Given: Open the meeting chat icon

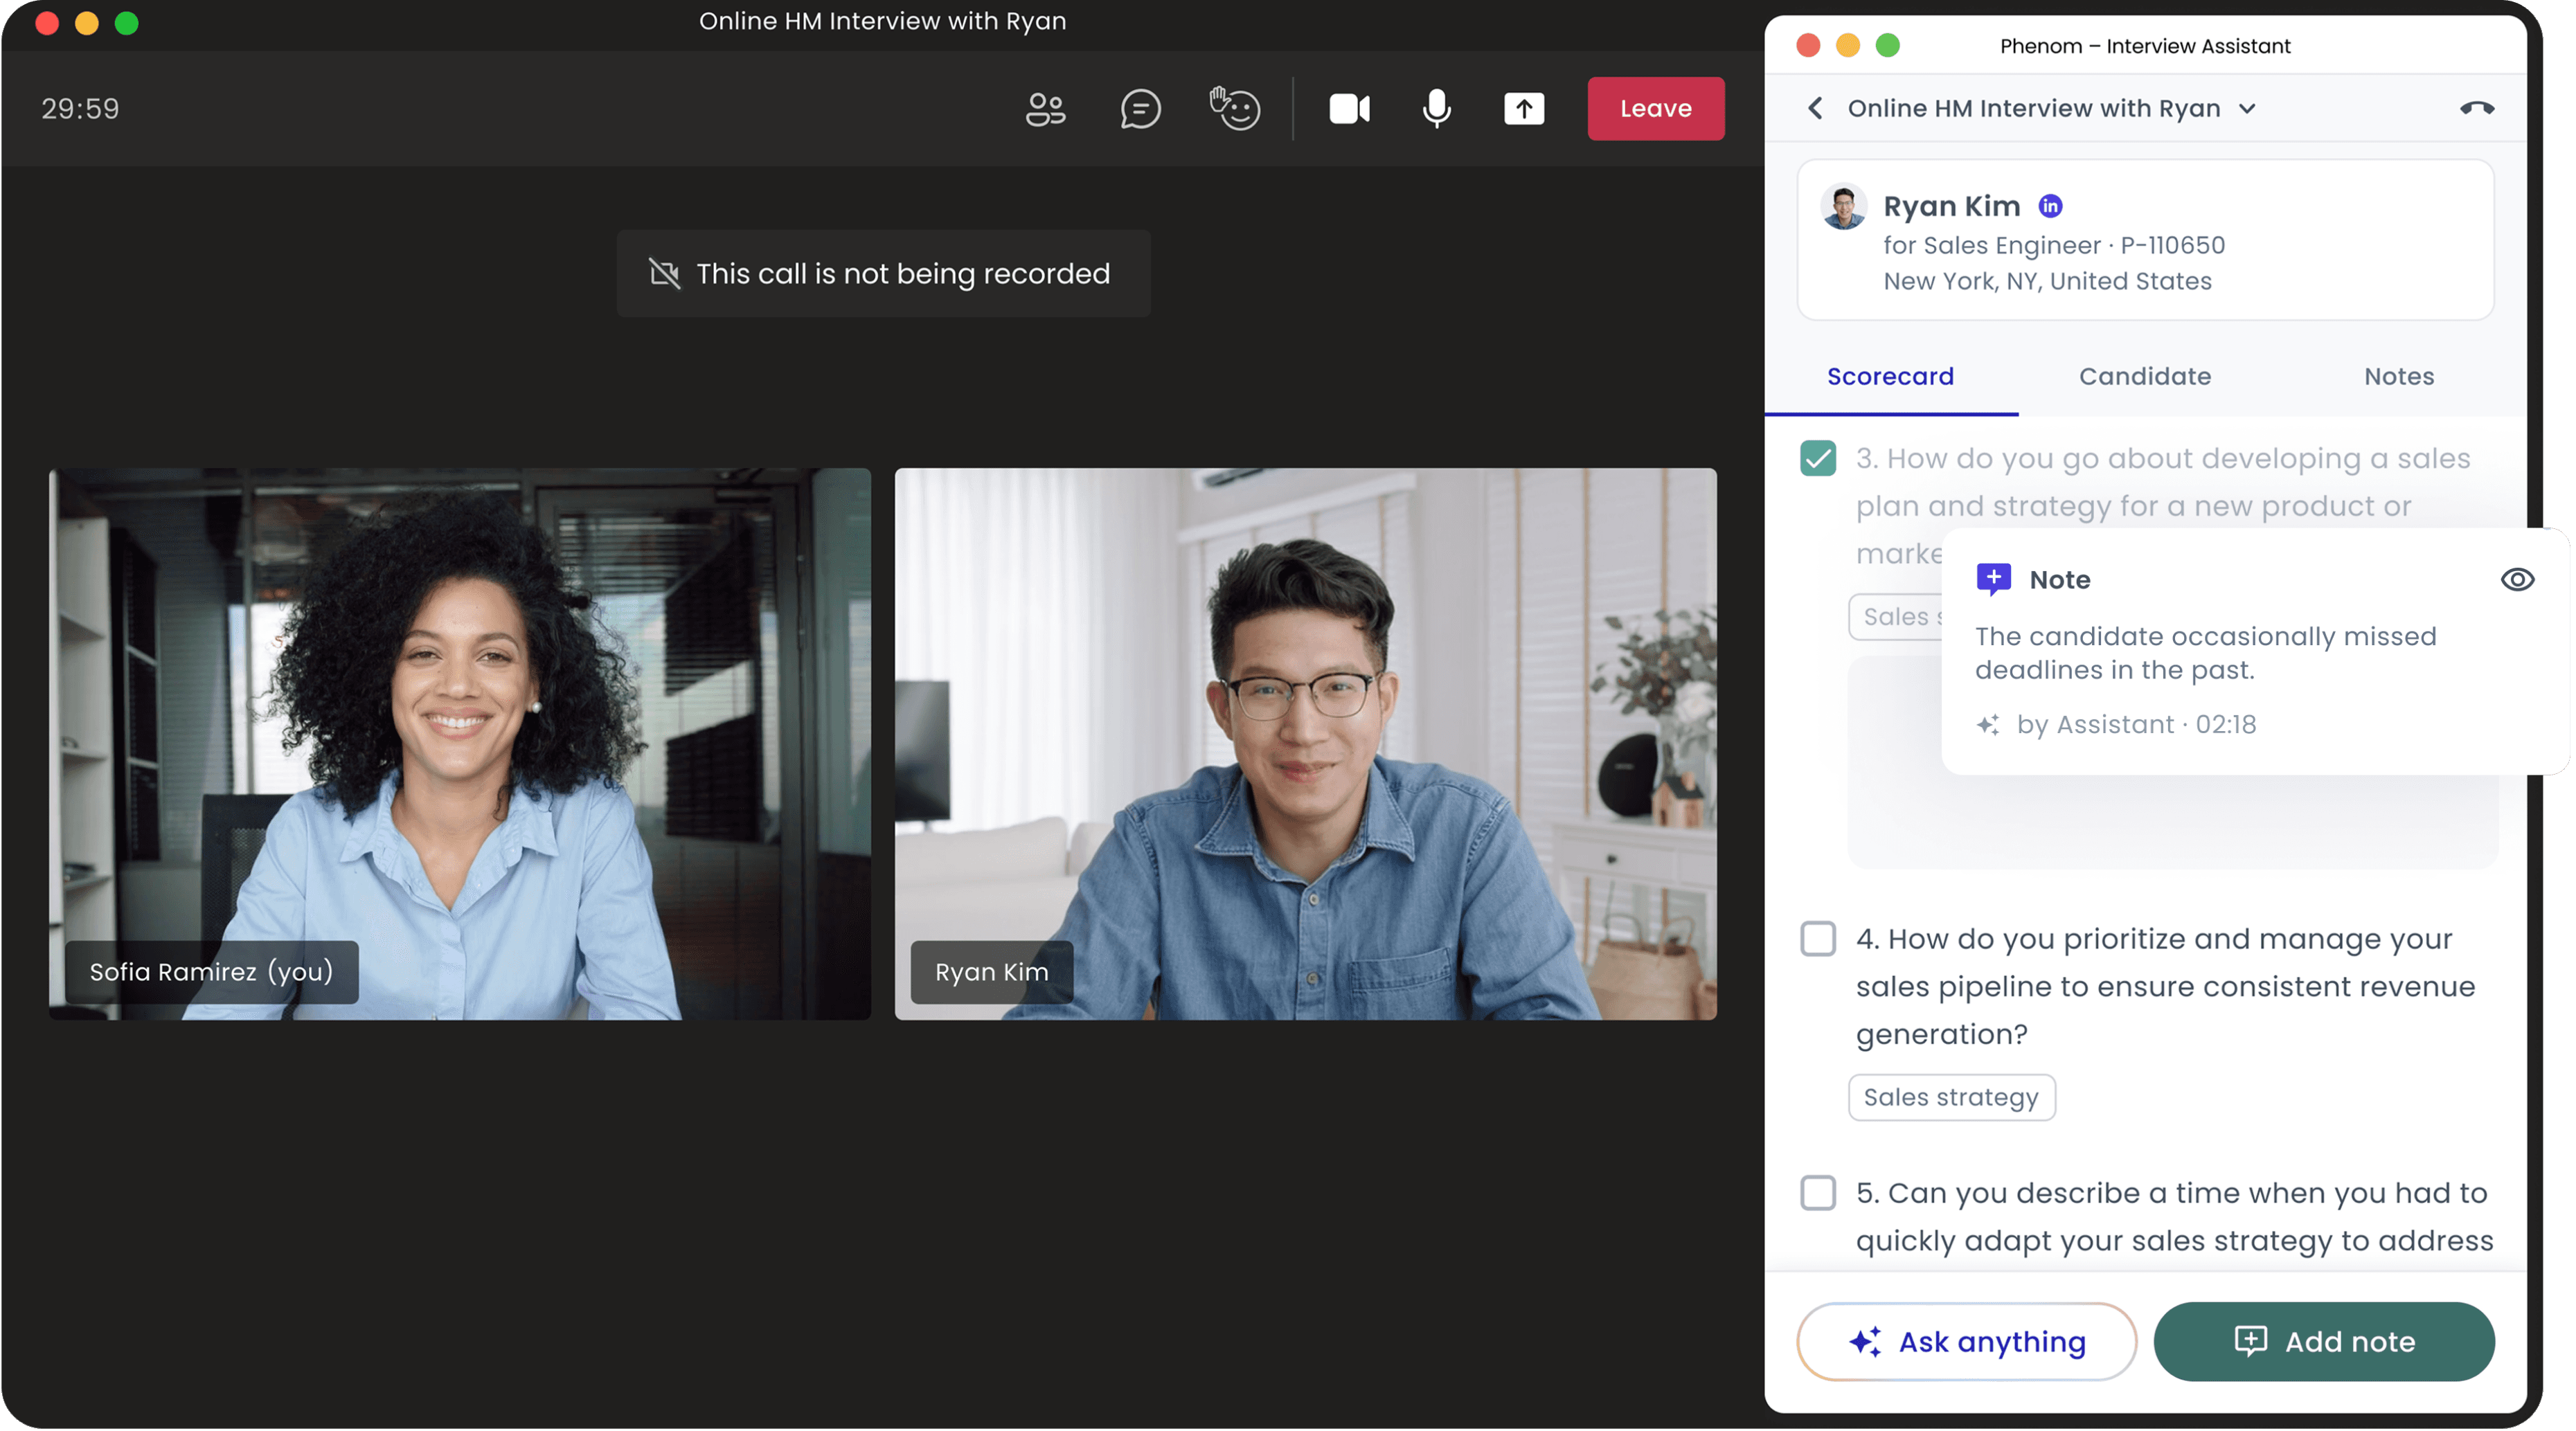Looking at the screenshot, I should 1140,108.
